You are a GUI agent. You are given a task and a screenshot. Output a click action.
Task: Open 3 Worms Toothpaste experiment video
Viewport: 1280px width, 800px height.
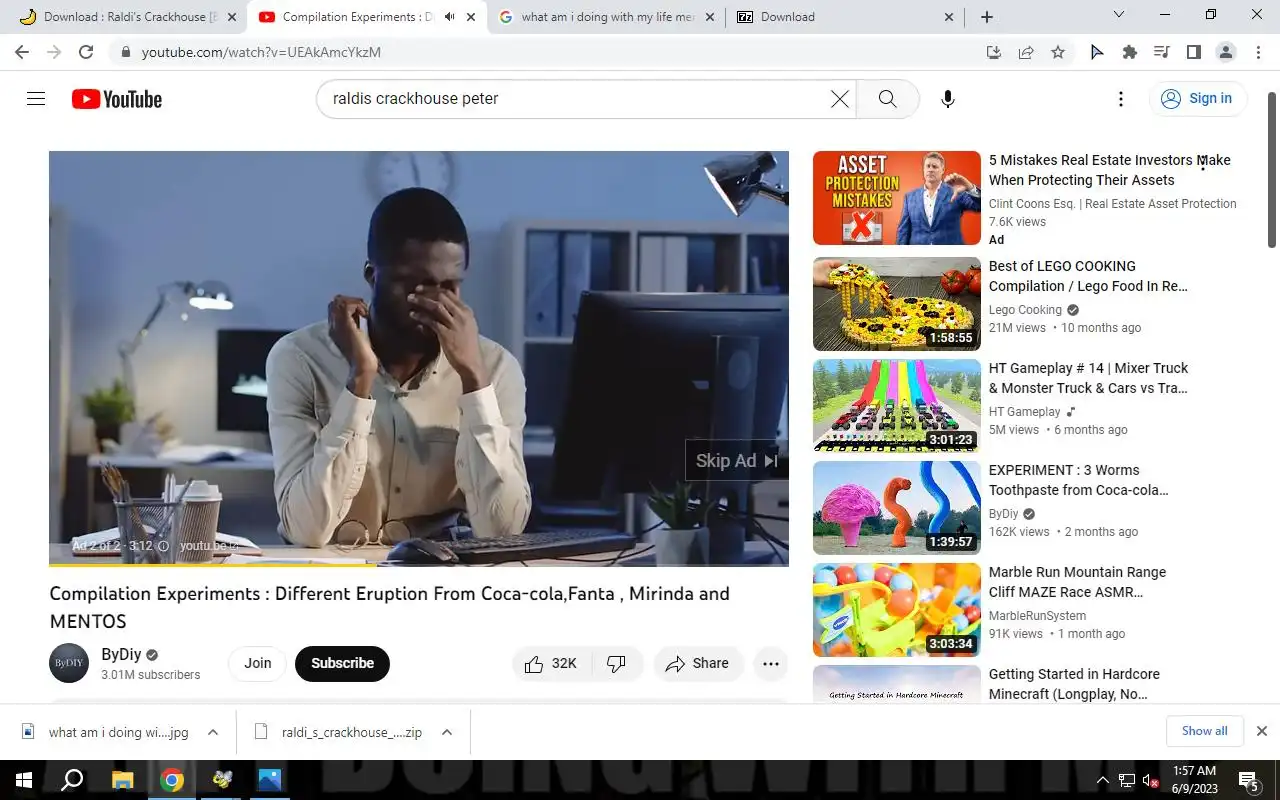[1078, 480]
